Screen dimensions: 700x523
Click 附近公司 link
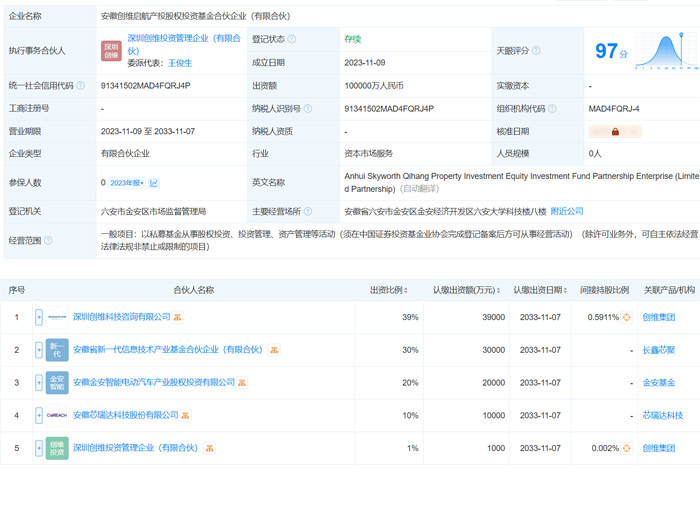(x=567, y=211)
